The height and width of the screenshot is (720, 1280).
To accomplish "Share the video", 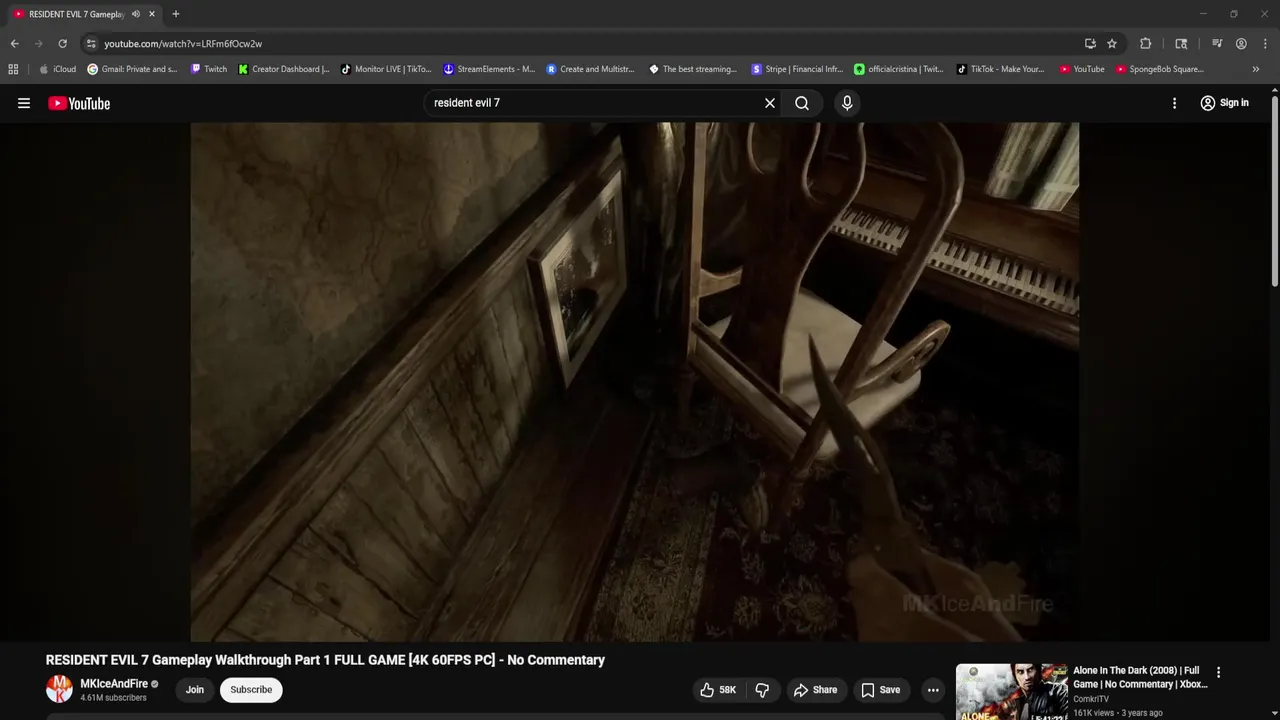I will click(815, 690).
